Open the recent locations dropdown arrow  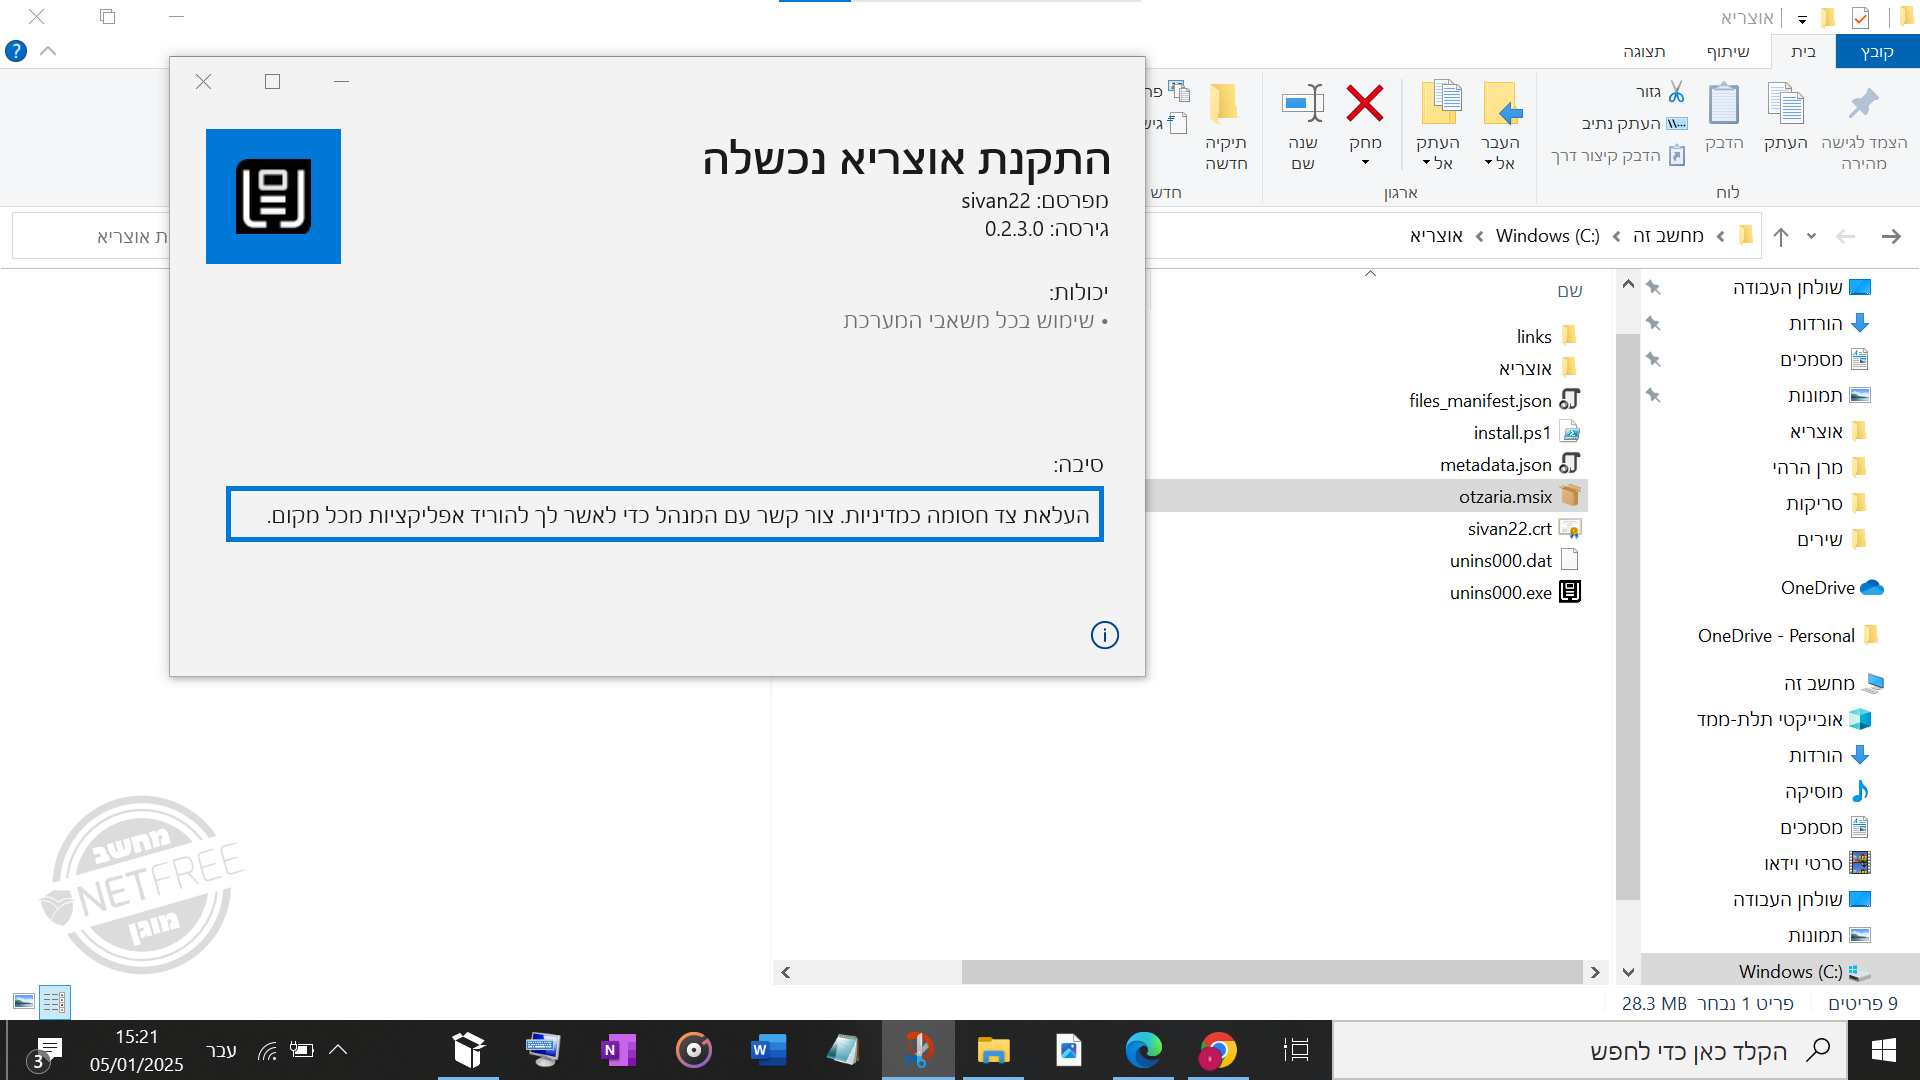coord(1811,237)
